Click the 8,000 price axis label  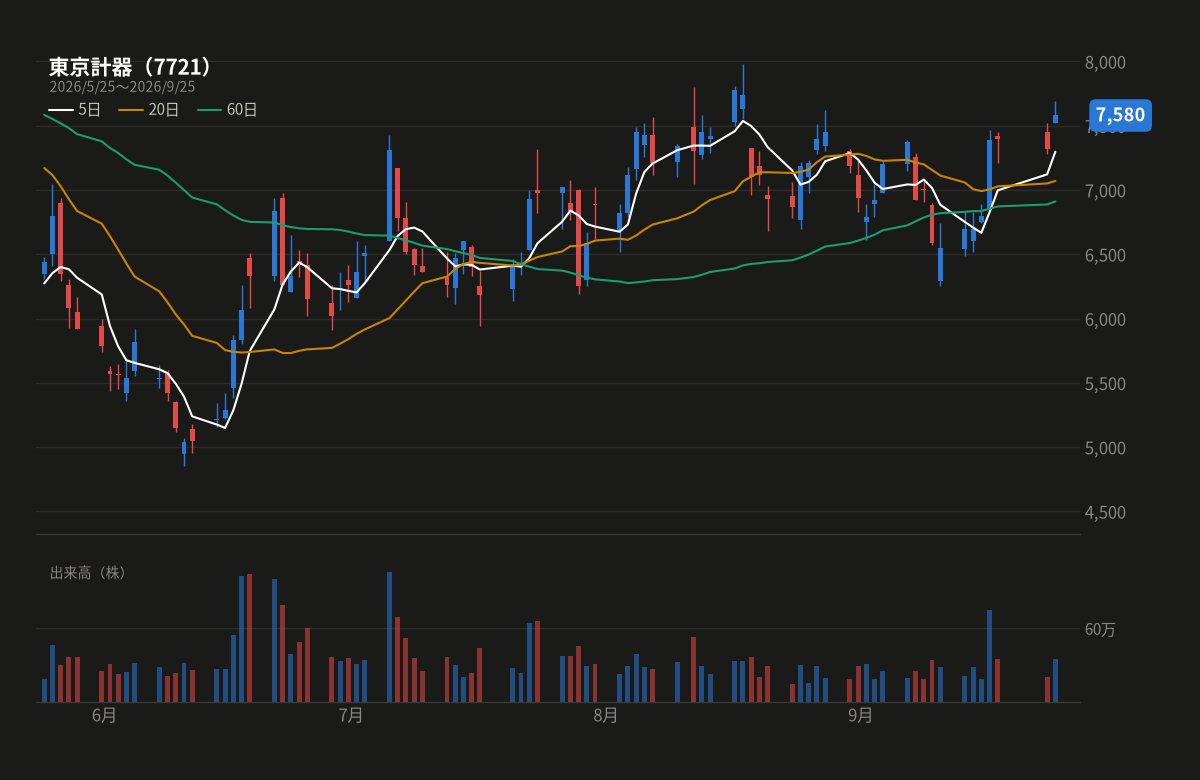pos(1105,62)
